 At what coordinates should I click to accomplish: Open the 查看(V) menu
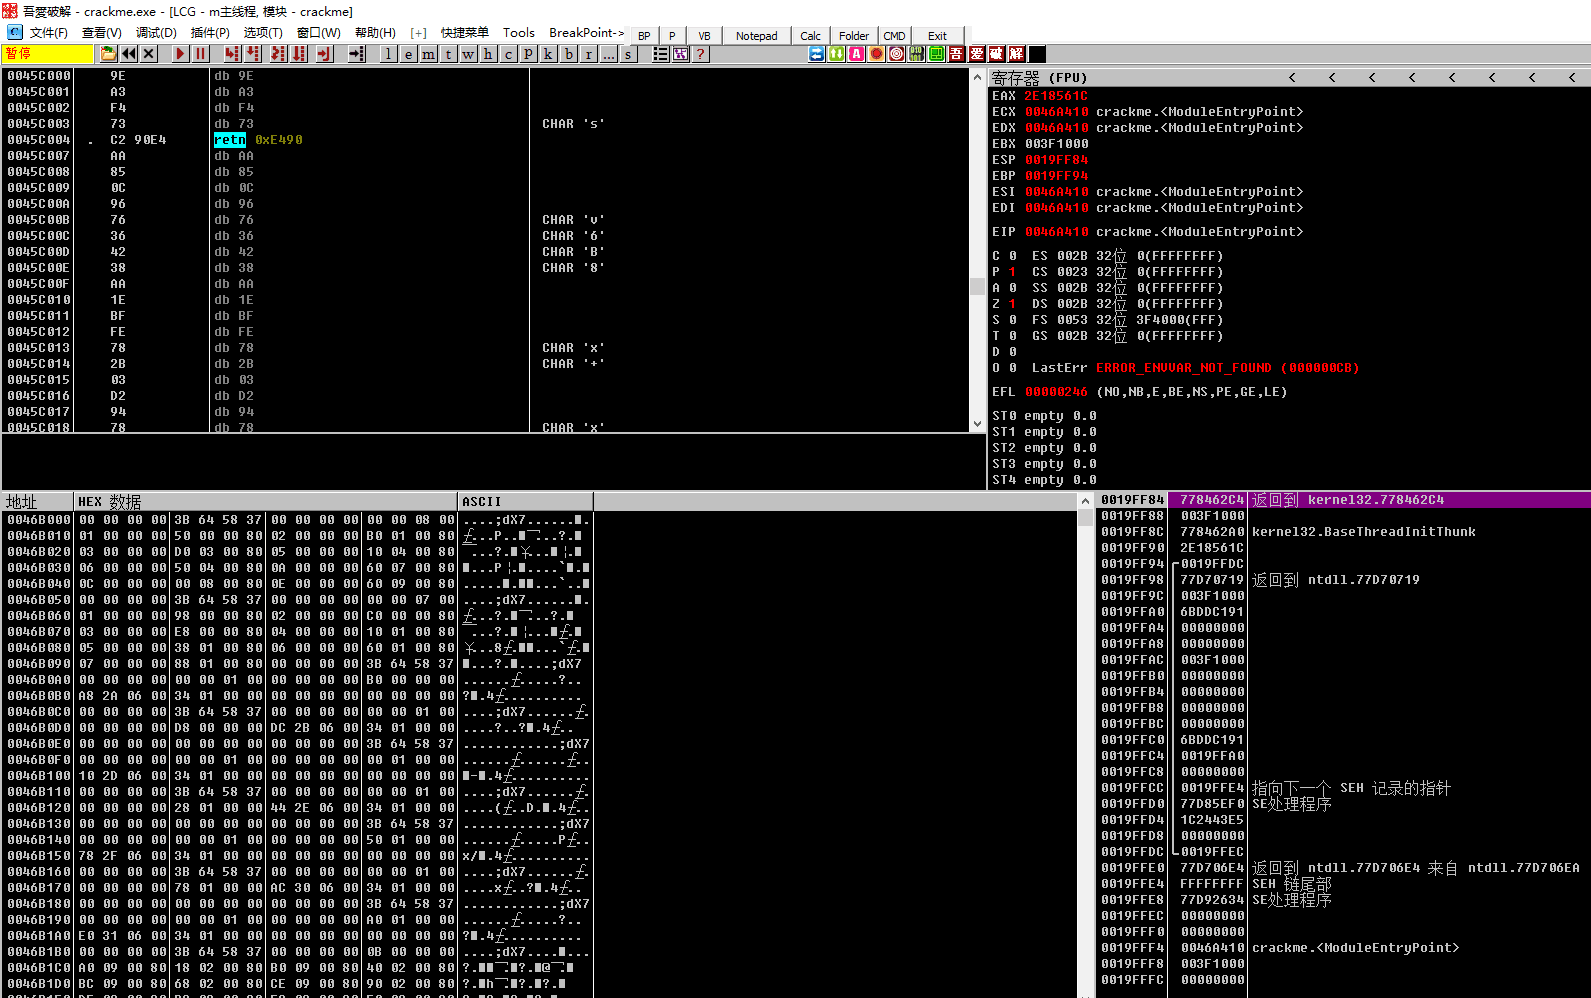click(102, 33)
